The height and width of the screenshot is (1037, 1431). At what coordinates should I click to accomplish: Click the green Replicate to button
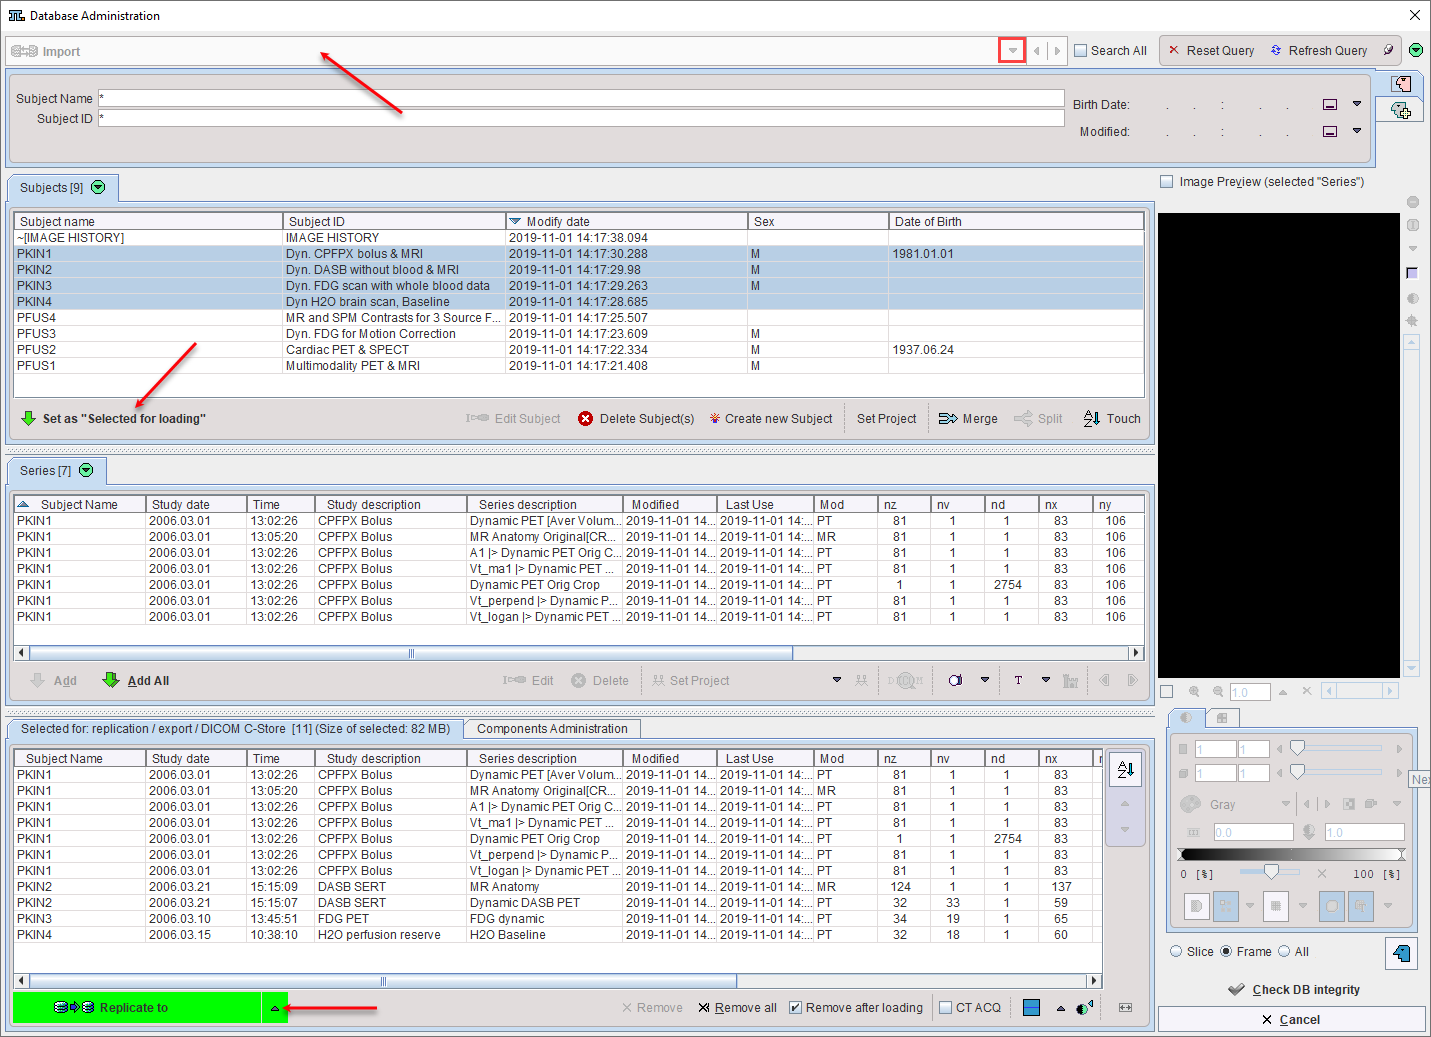coord(137,1007)
